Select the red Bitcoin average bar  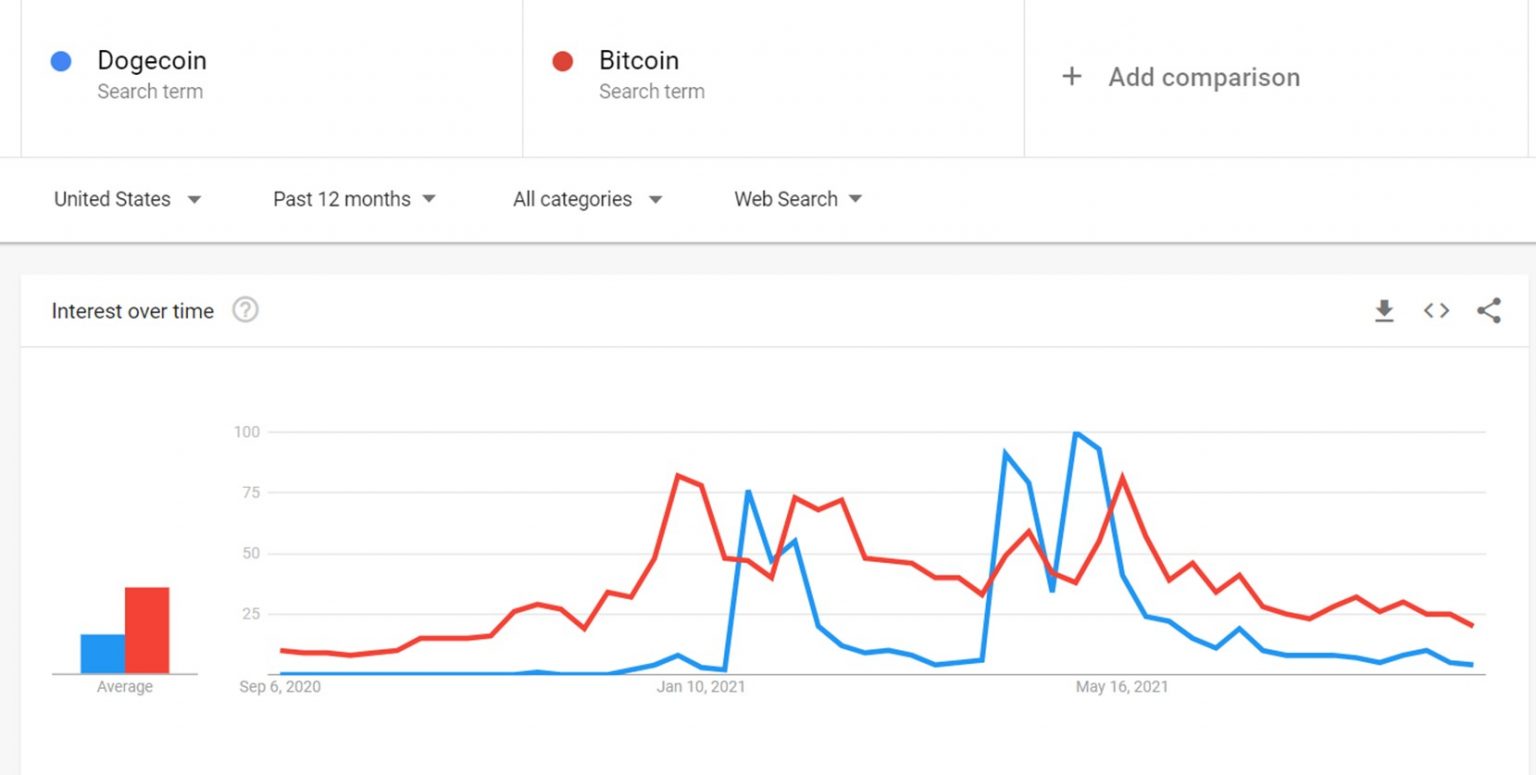[x=147, y=630]
